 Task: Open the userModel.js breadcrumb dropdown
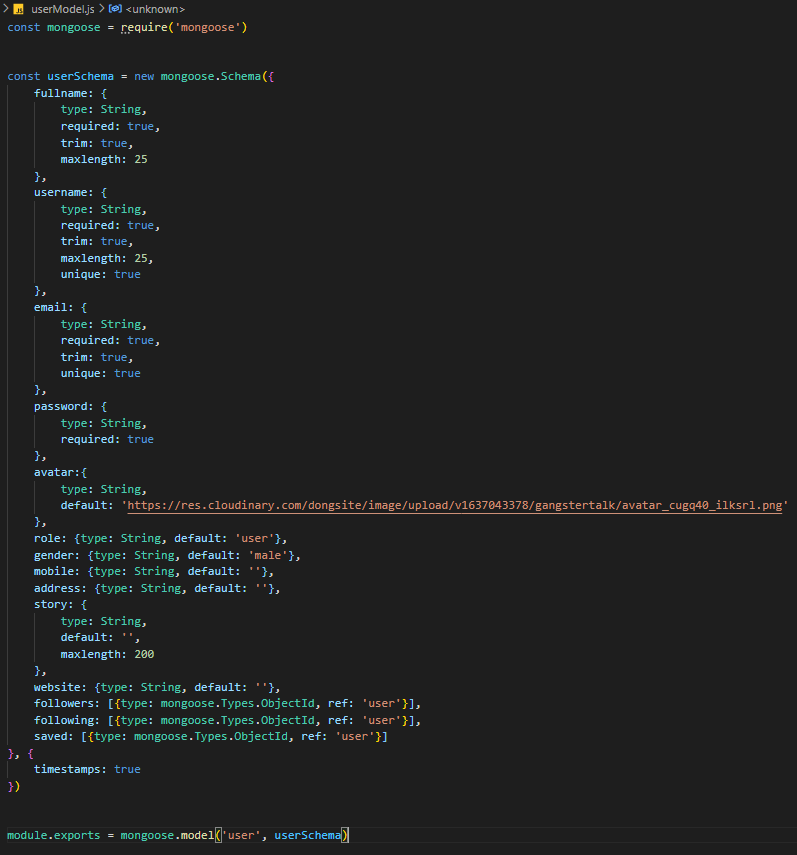pyautogui.click(x=60, y=9)
